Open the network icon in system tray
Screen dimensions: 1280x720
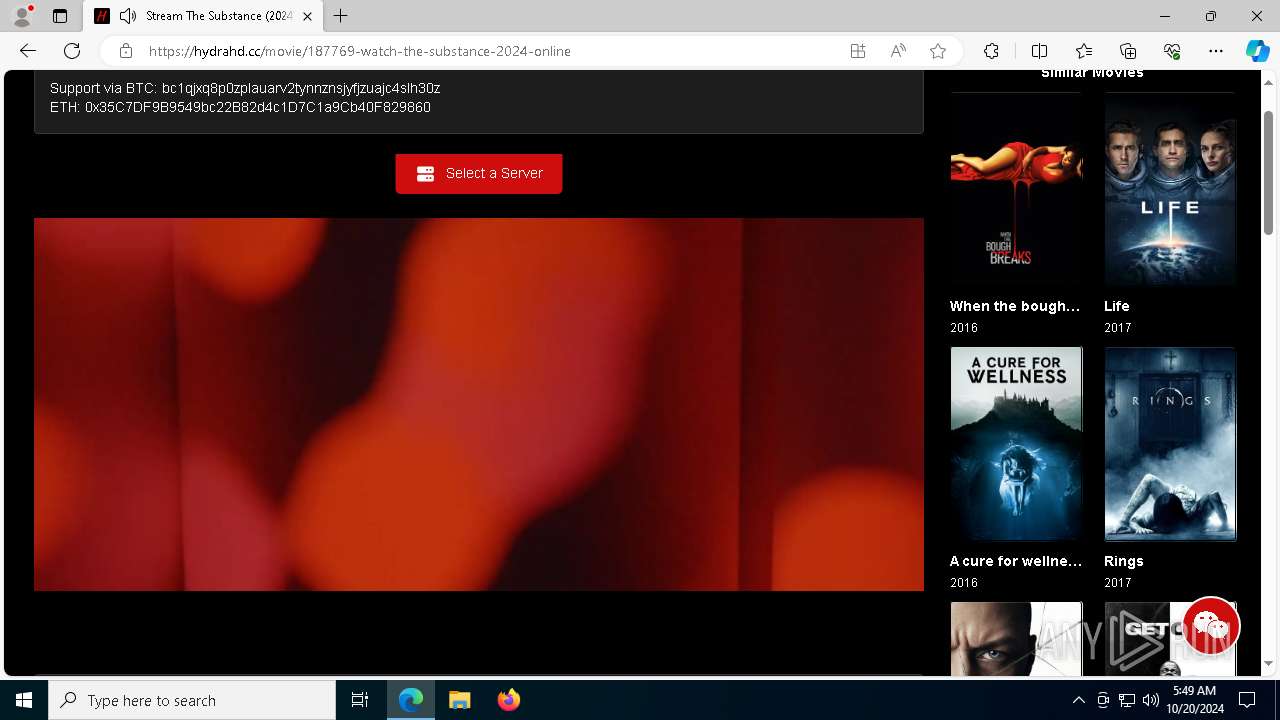[1127, 700]
